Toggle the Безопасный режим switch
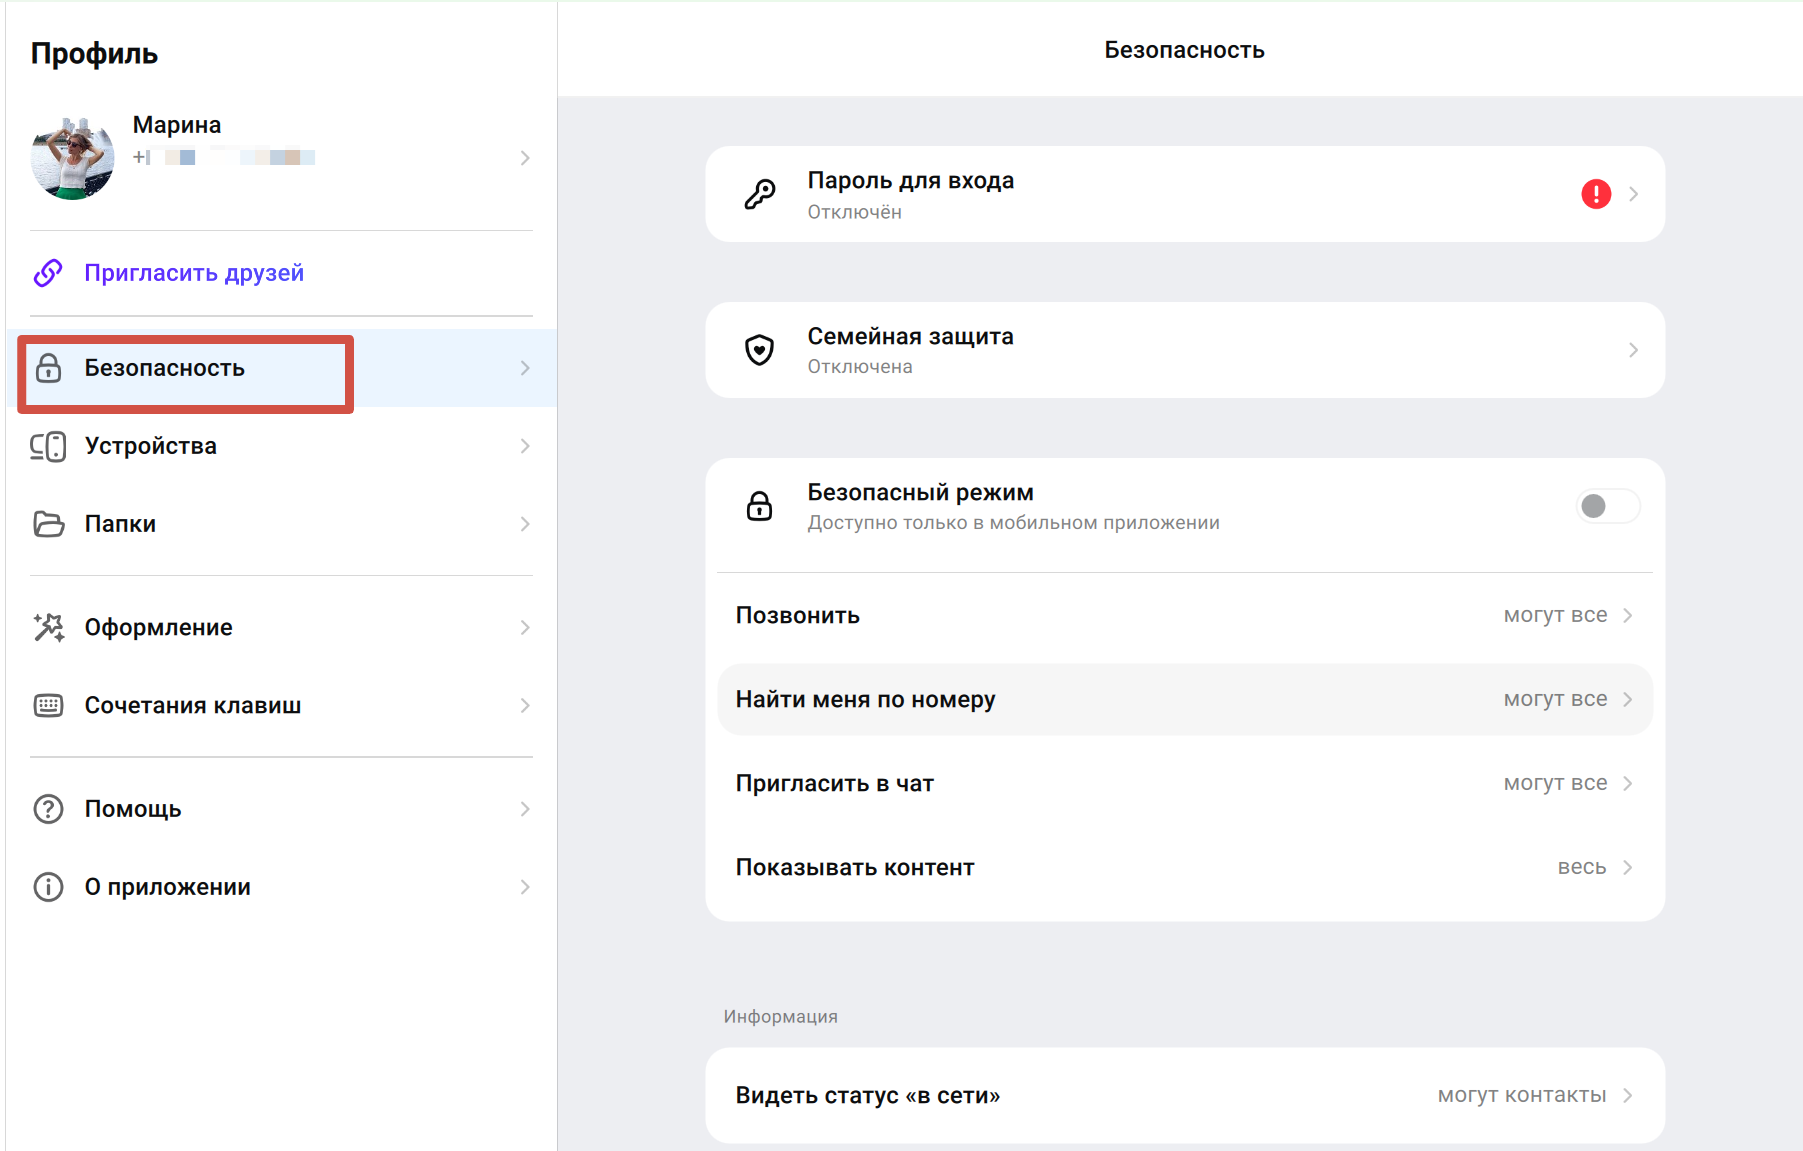Viewport: 1803px width, 1151px height. pyautogui.click(x=1607, y=506)
